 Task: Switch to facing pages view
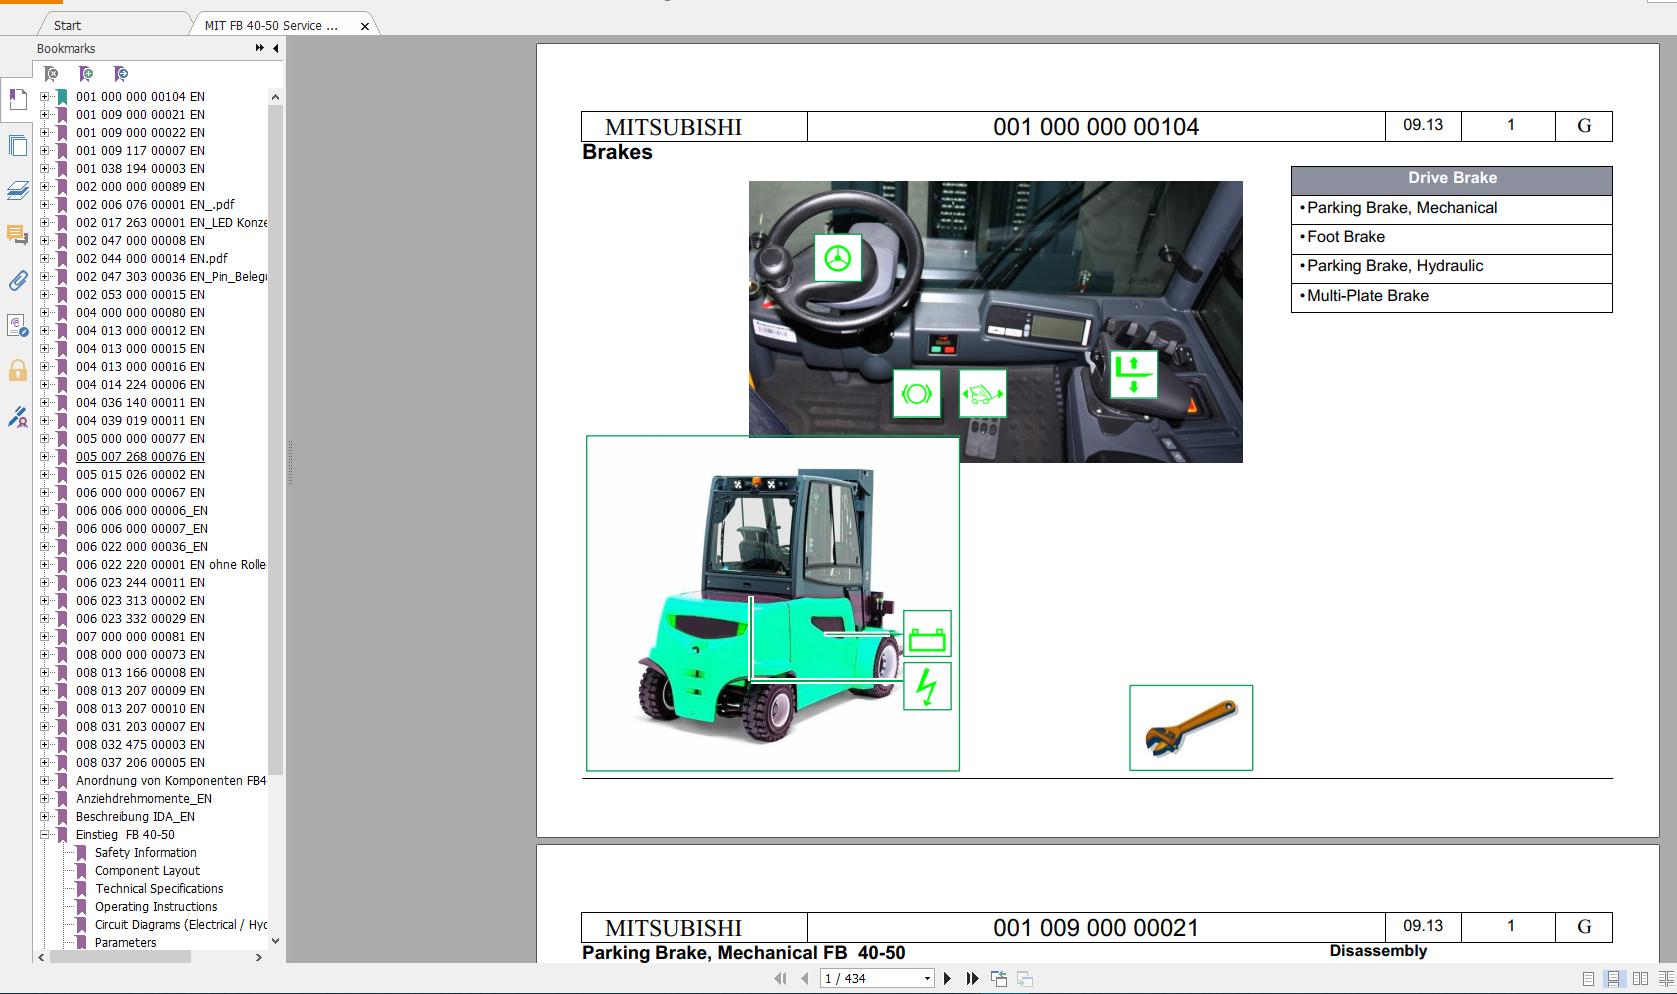[1640, 979]
